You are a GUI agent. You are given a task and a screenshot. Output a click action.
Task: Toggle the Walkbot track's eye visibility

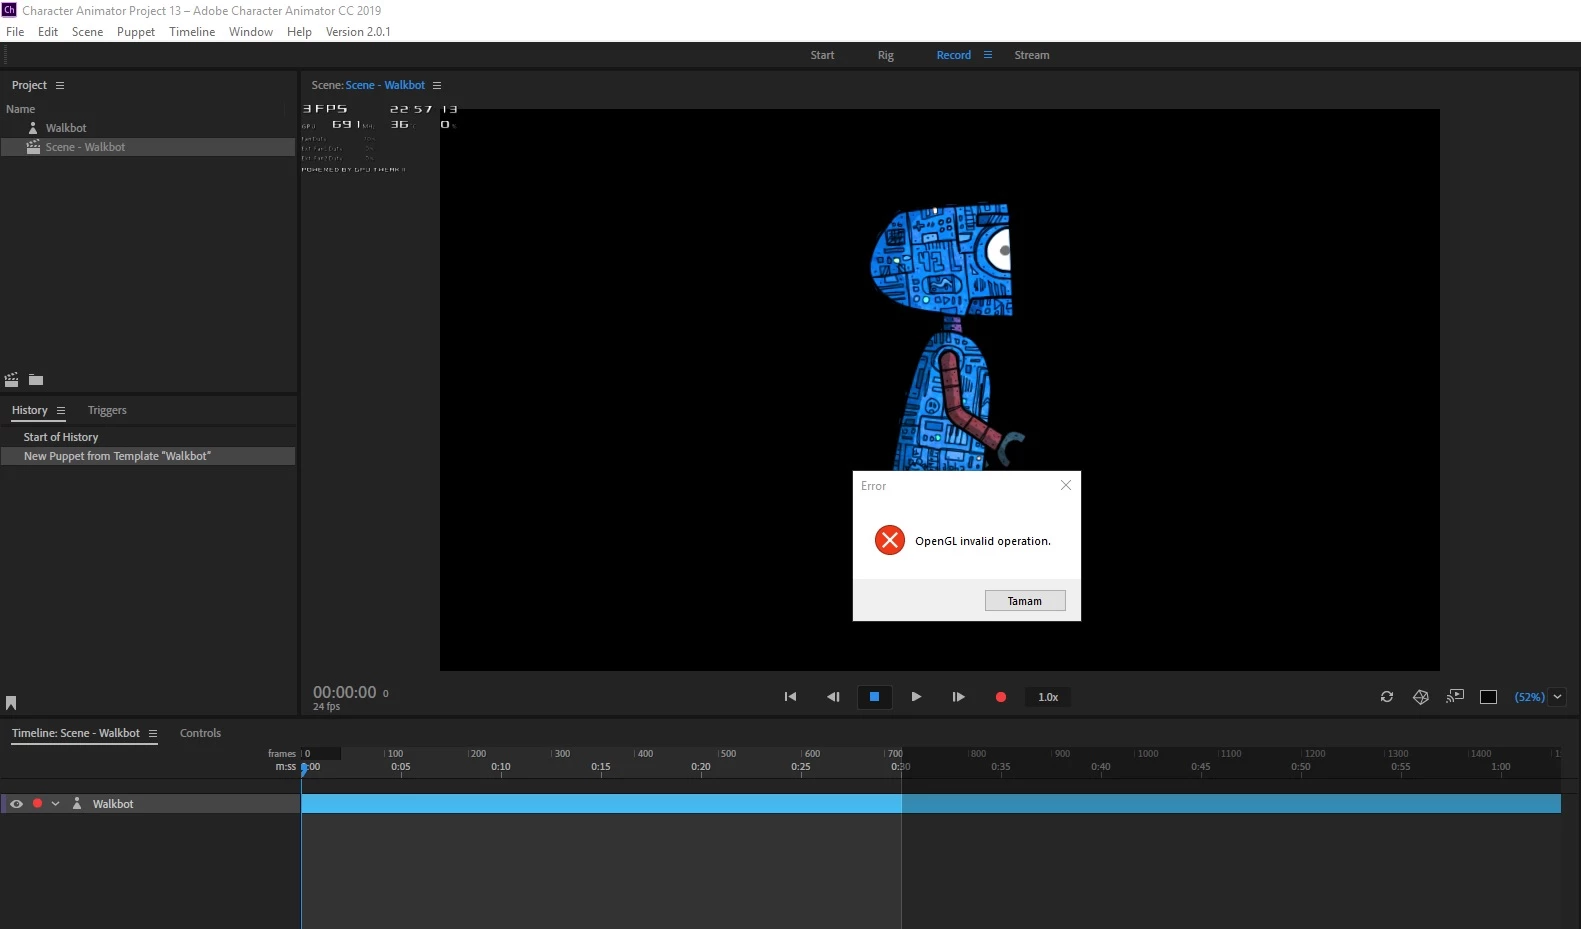(x=16, y=804)
